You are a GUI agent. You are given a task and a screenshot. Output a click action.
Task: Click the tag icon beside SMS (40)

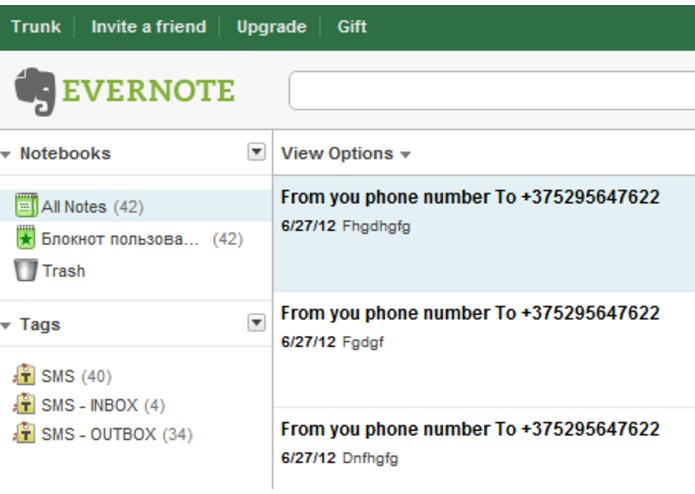click(x=24, y=375)
